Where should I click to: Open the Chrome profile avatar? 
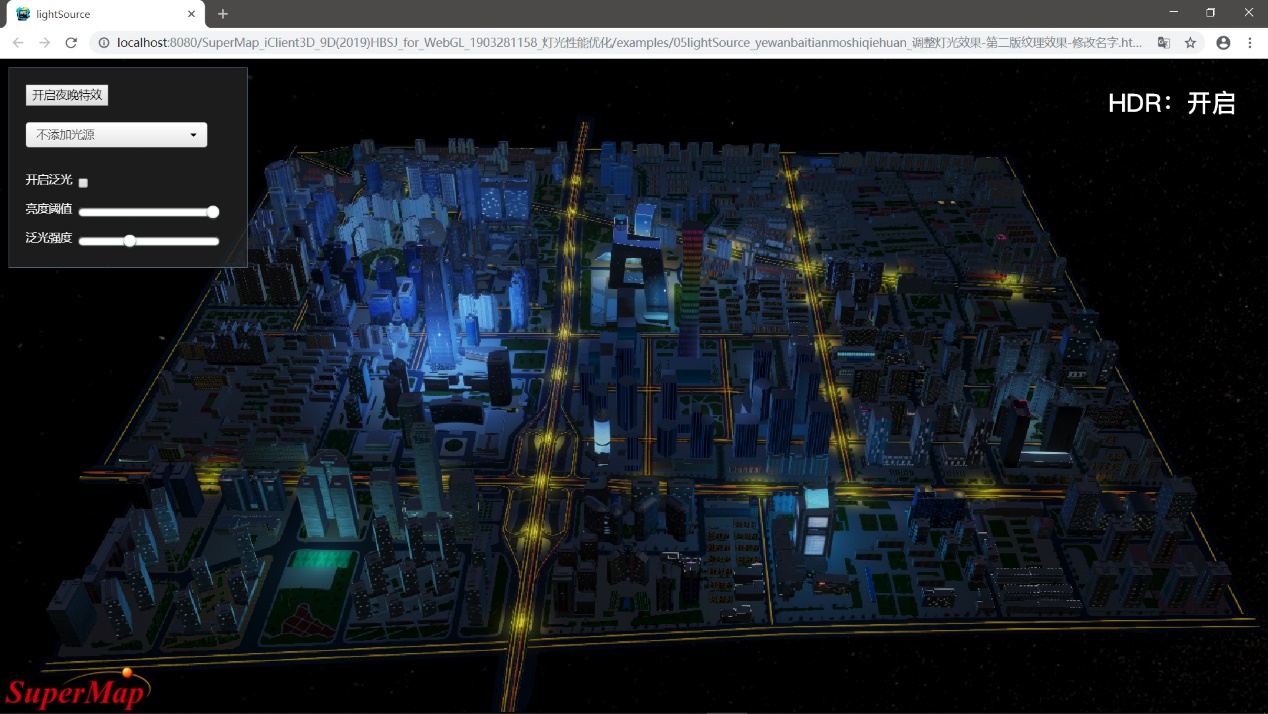click(x=1223, y=43)
